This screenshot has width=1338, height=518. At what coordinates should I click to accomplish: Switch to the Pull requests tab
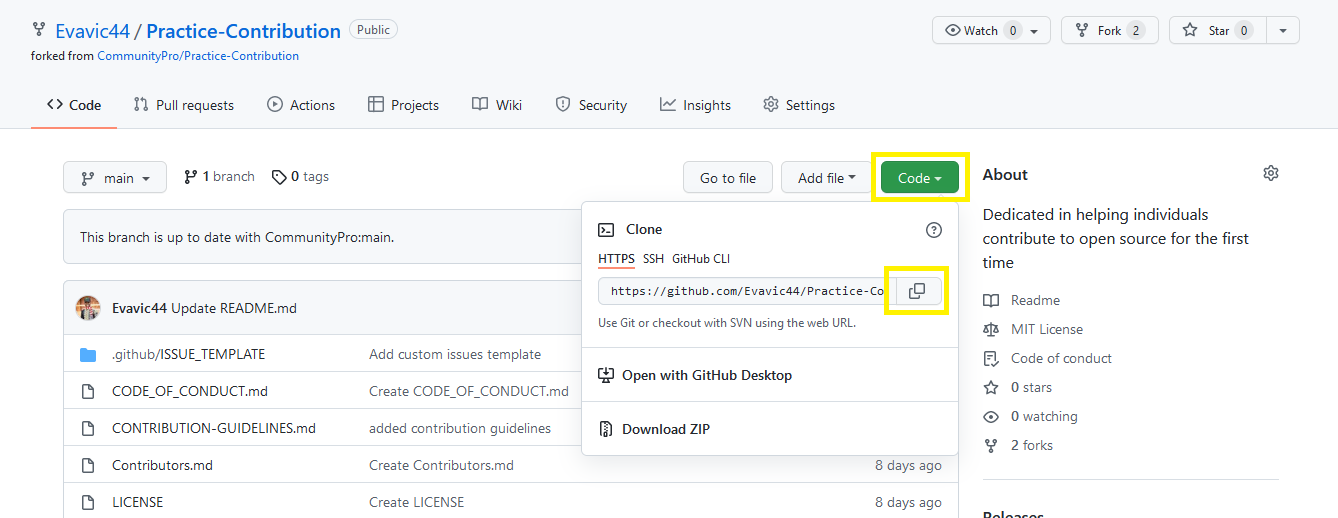tap(184, 105)
